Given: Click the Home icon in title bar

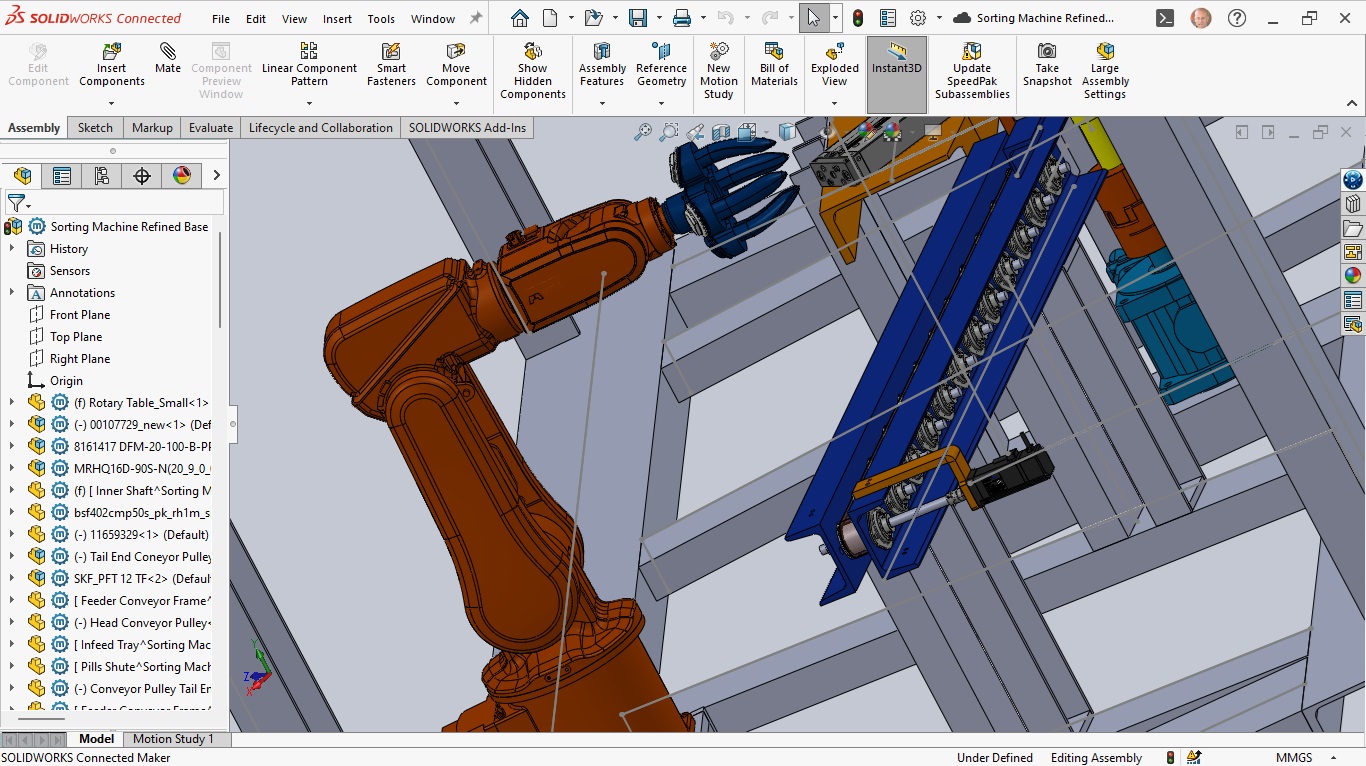Looking at the screenshot, I should click(520, 18).
